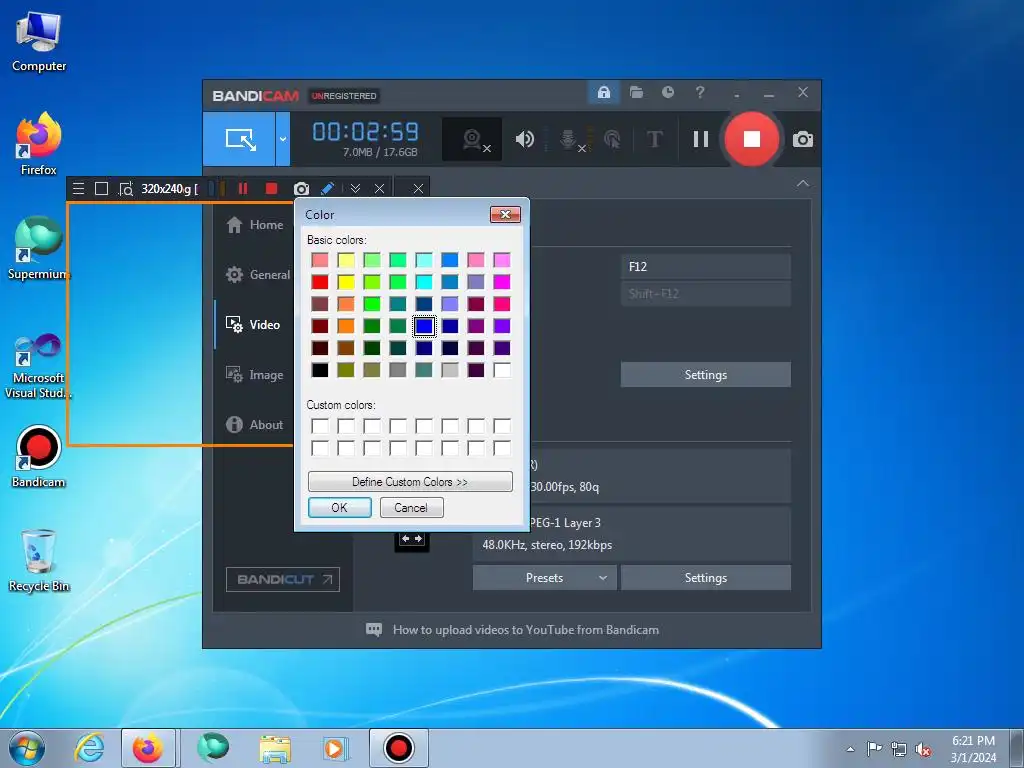Click Define Custom Colors button
This screenshot has height=768, width=1024.
pos(410,482)
